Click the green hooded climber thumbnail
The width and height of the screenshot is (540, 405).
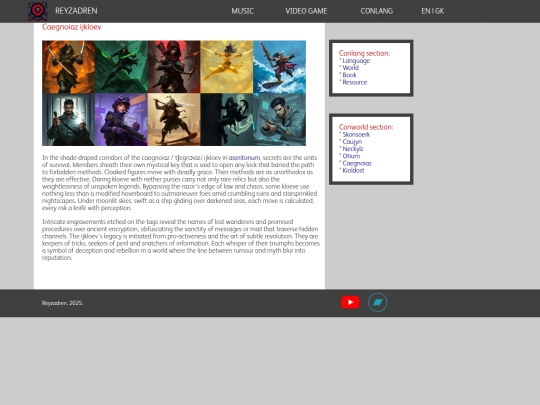pyautogui.click(x=121, y=67)
